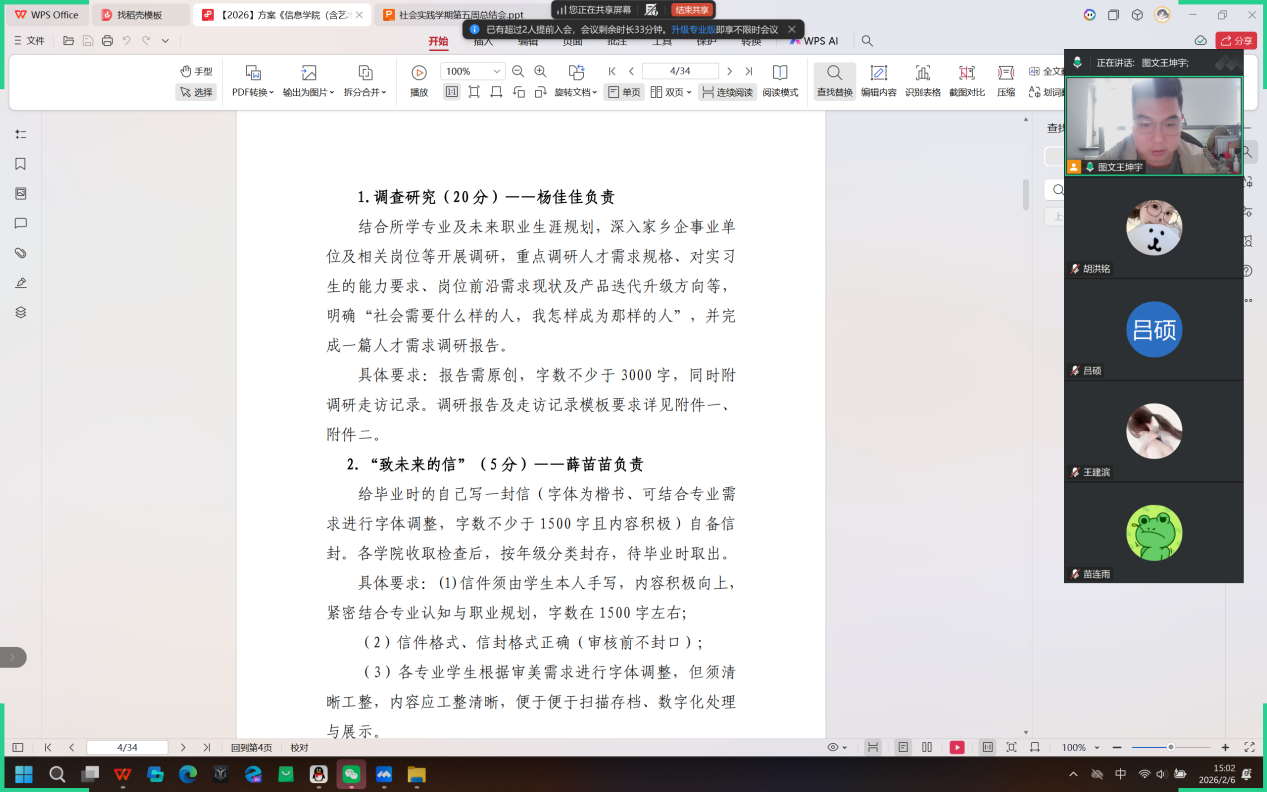Viewport: 1267px width, 792px height.
Task: Expand the PDF转换 dropdown
Action: tap(253, 92)
